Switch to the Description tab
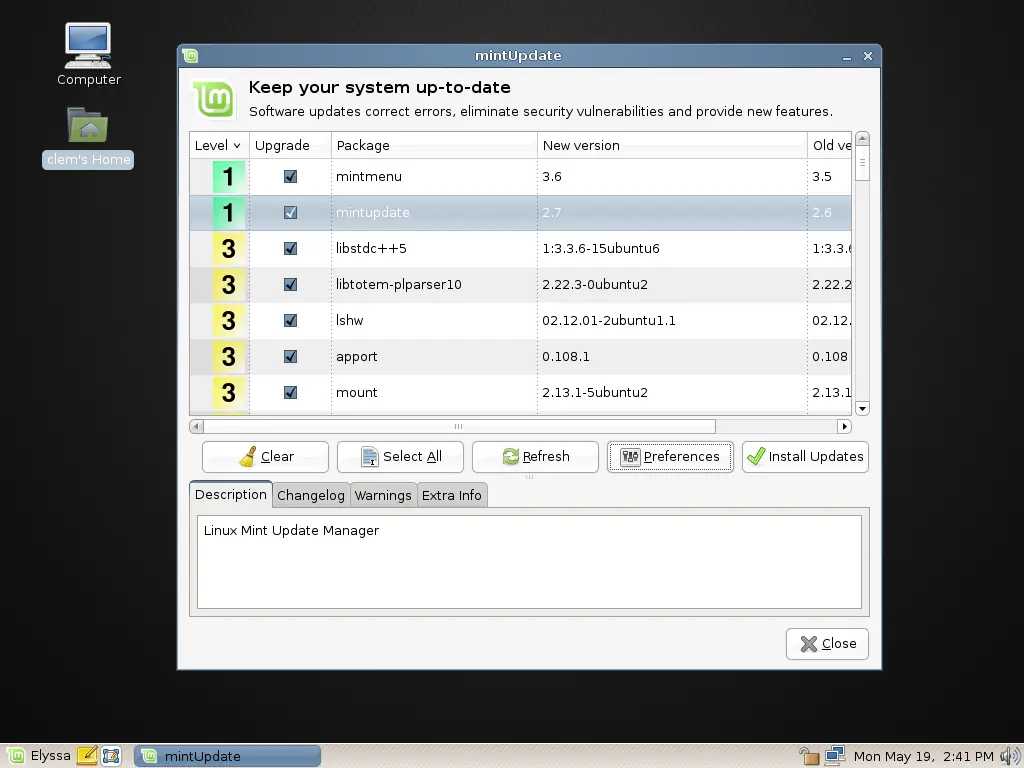 point(231,494)
